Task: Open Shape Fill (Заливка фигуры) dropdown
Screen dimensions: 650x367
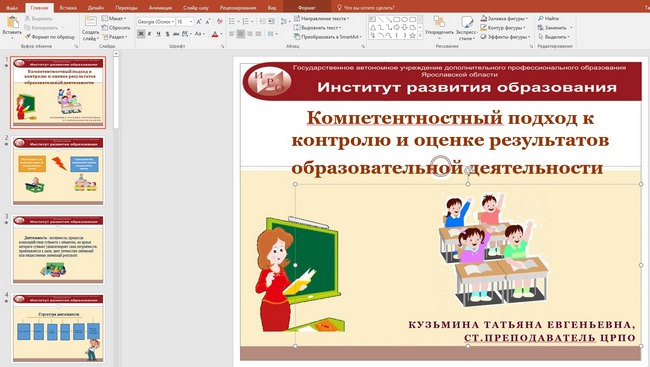Action: tap(504, 19)
